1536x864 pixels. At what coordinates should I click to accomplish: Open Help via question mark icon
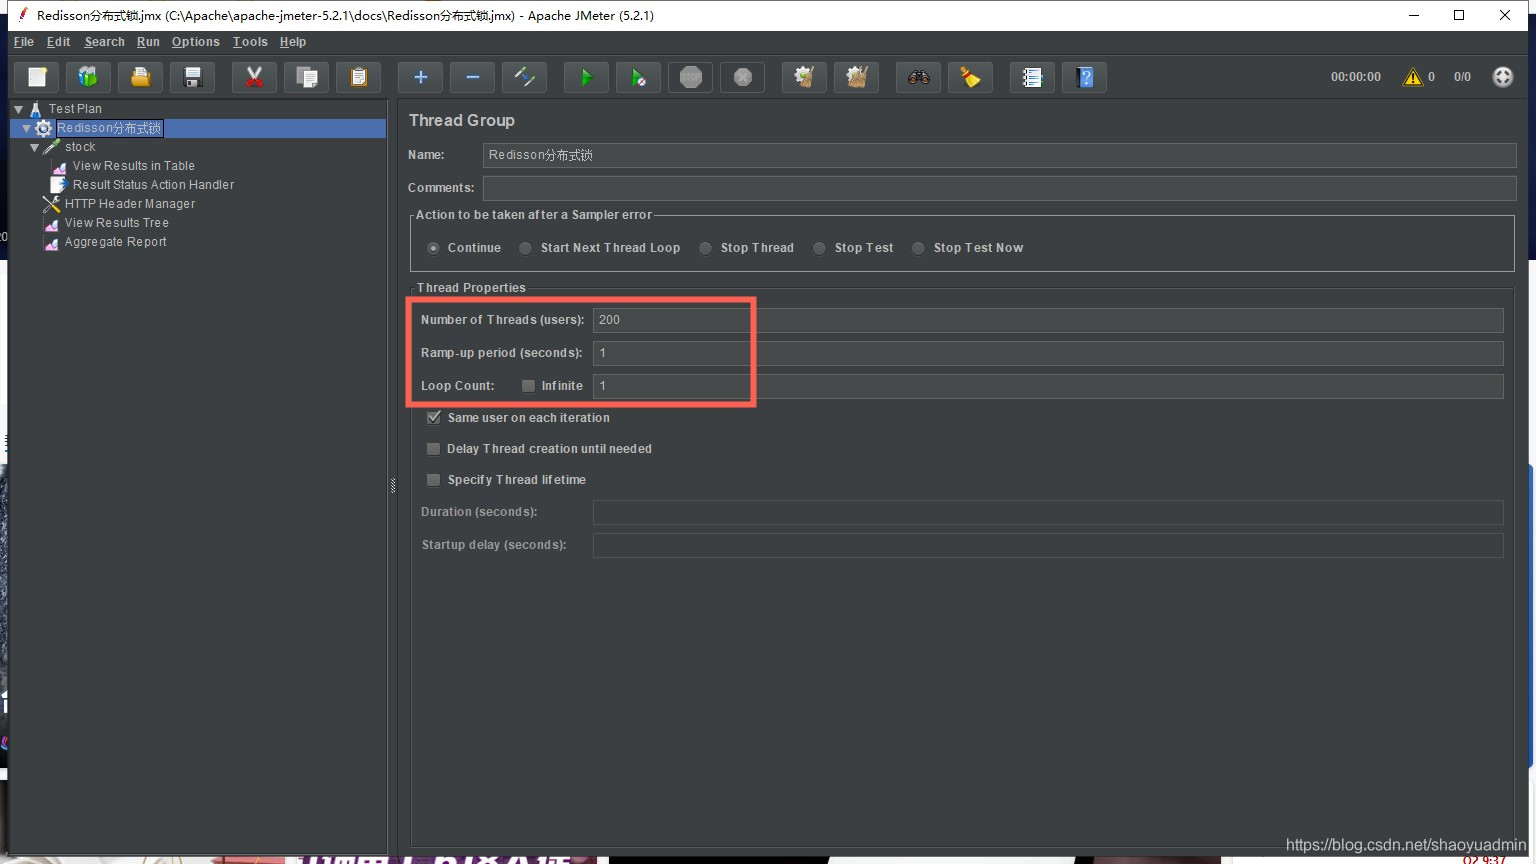tap(1085, 77)
